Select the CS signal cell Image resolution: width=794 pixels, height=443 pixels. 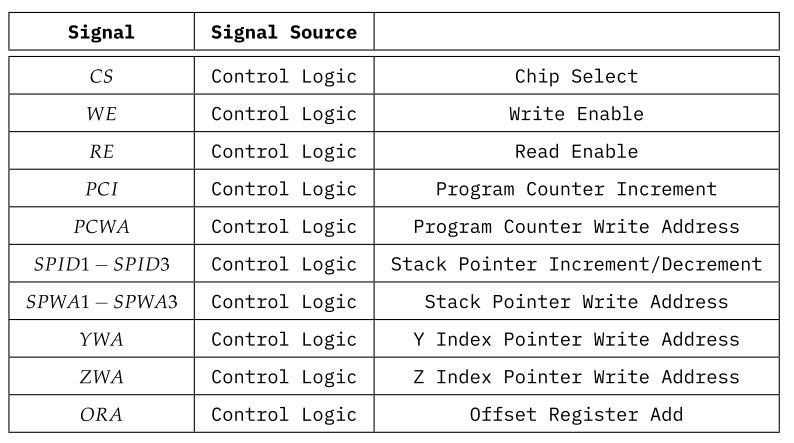click(101, 76)
